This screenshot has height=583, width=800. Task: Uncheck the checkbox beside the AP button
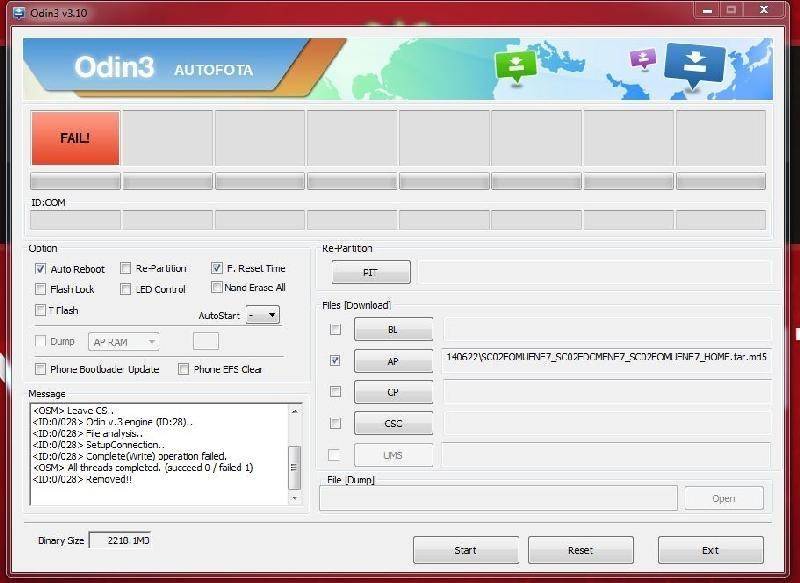tap(335, 361)
